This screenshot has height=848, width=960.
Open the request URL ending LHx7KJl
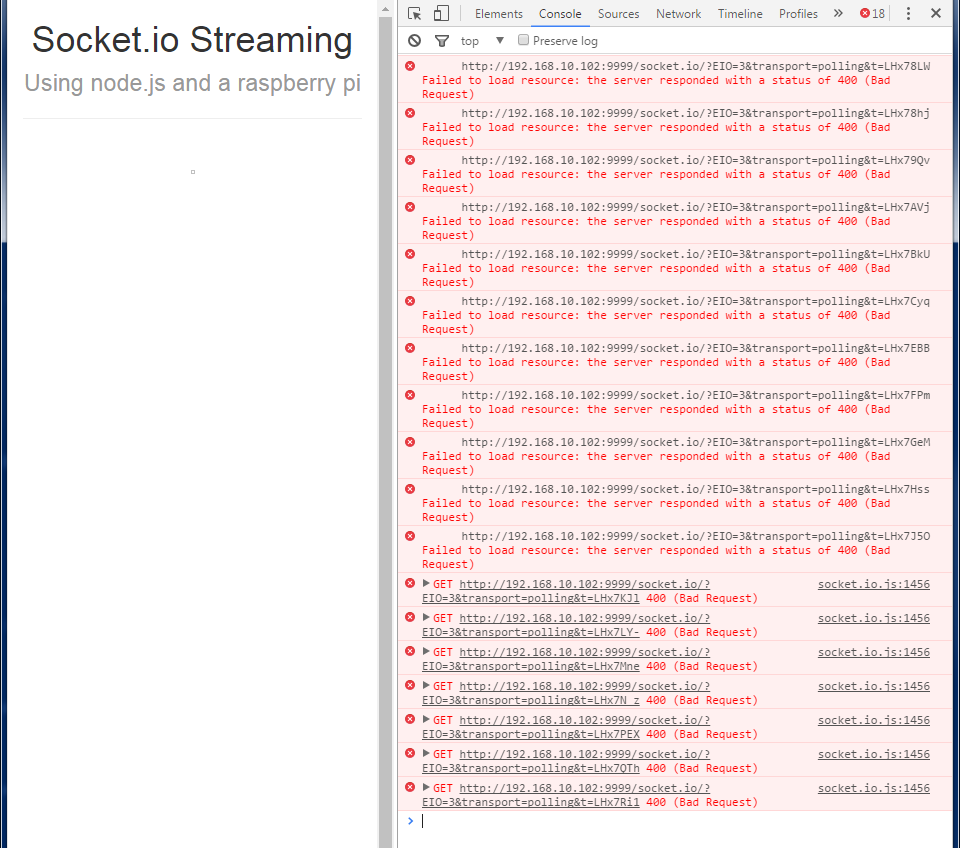[x=566, y=591]
